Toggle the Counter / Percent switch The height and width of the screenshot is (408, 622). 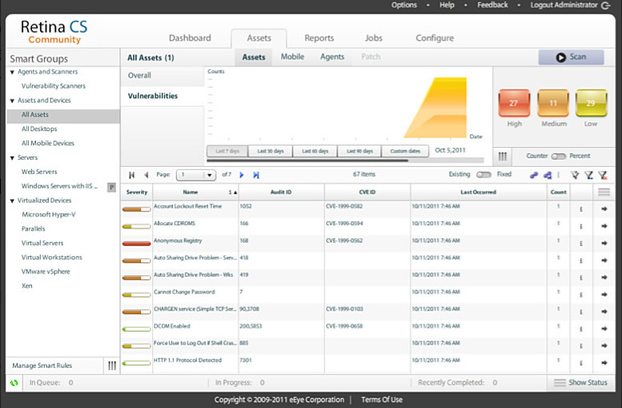click(558, 156)
